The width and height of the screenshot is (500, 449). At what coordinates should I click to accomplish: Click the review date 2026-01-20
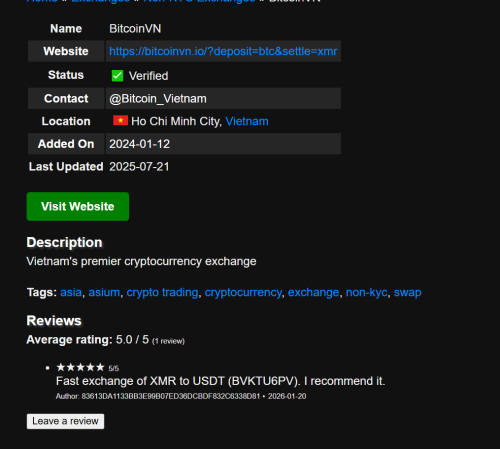tap(287, 396)
